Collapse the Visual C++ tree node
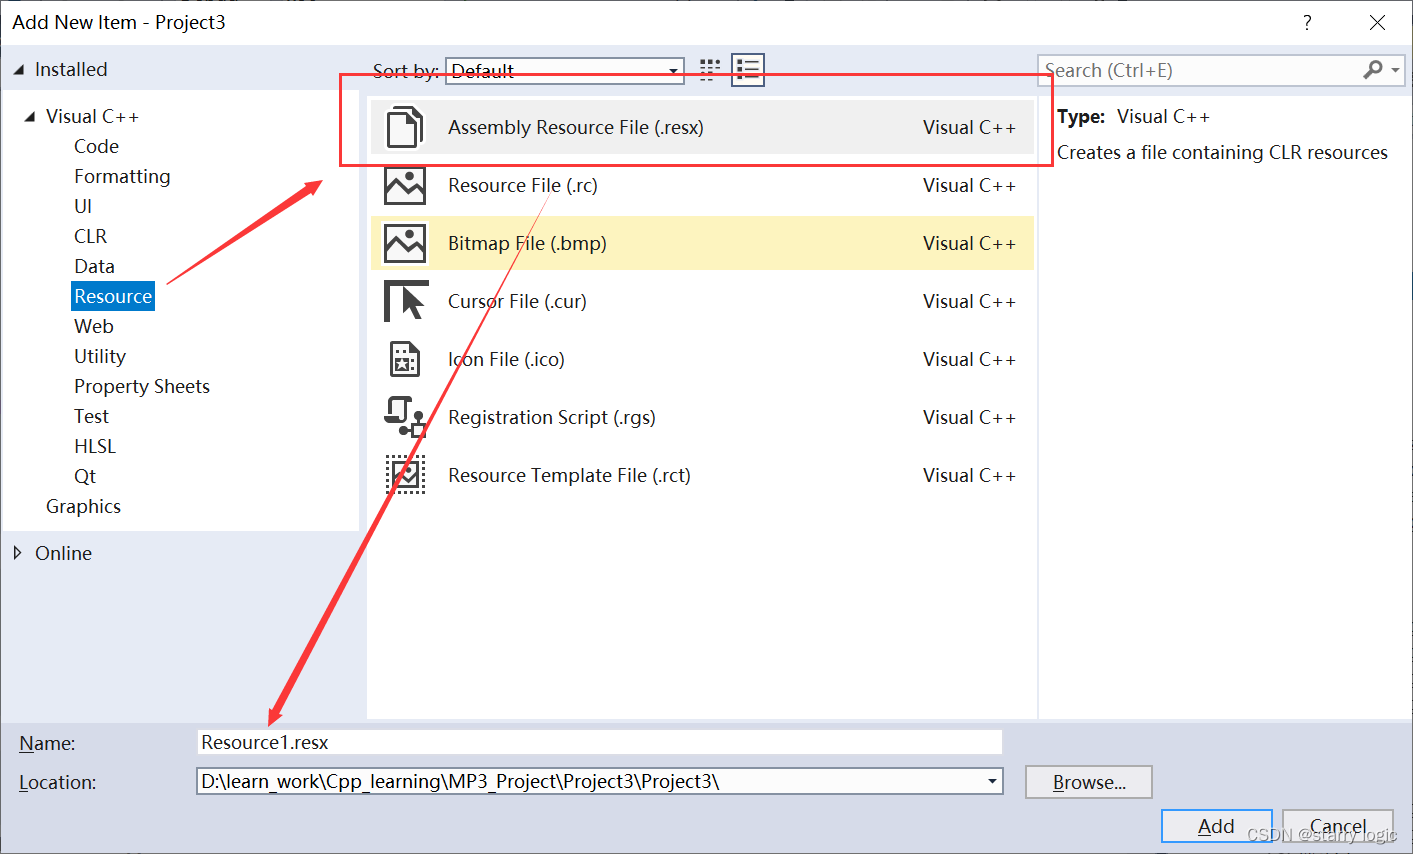 click(30, 115)
